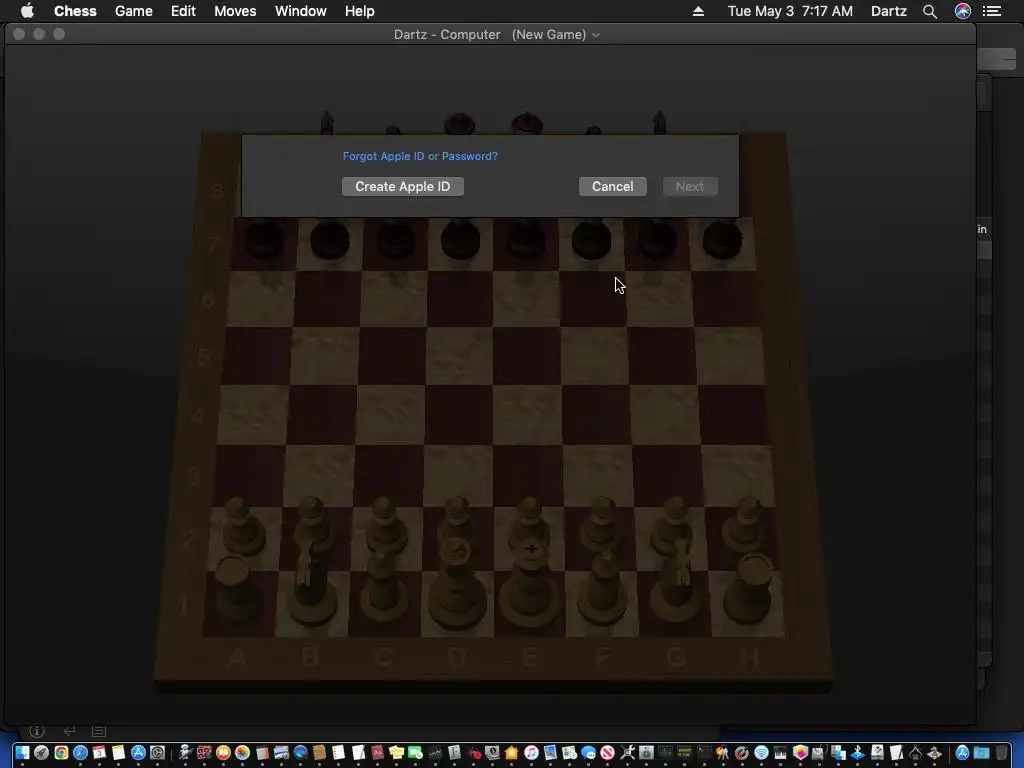
Task: Open System Preferences gear in Dock
Action: tap(157, 752)
